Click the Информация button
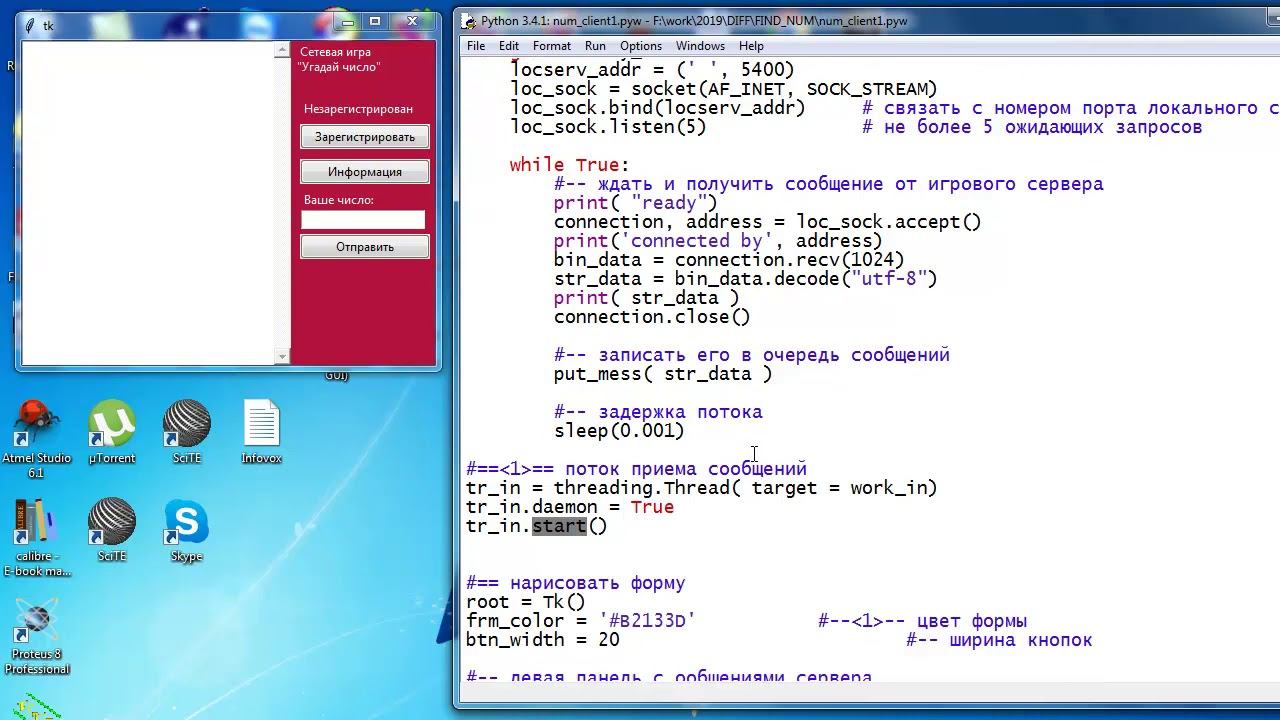Image resolution: width=1280 pixels, height=720 pixels. pyautogui.click(x=365, y=172)
